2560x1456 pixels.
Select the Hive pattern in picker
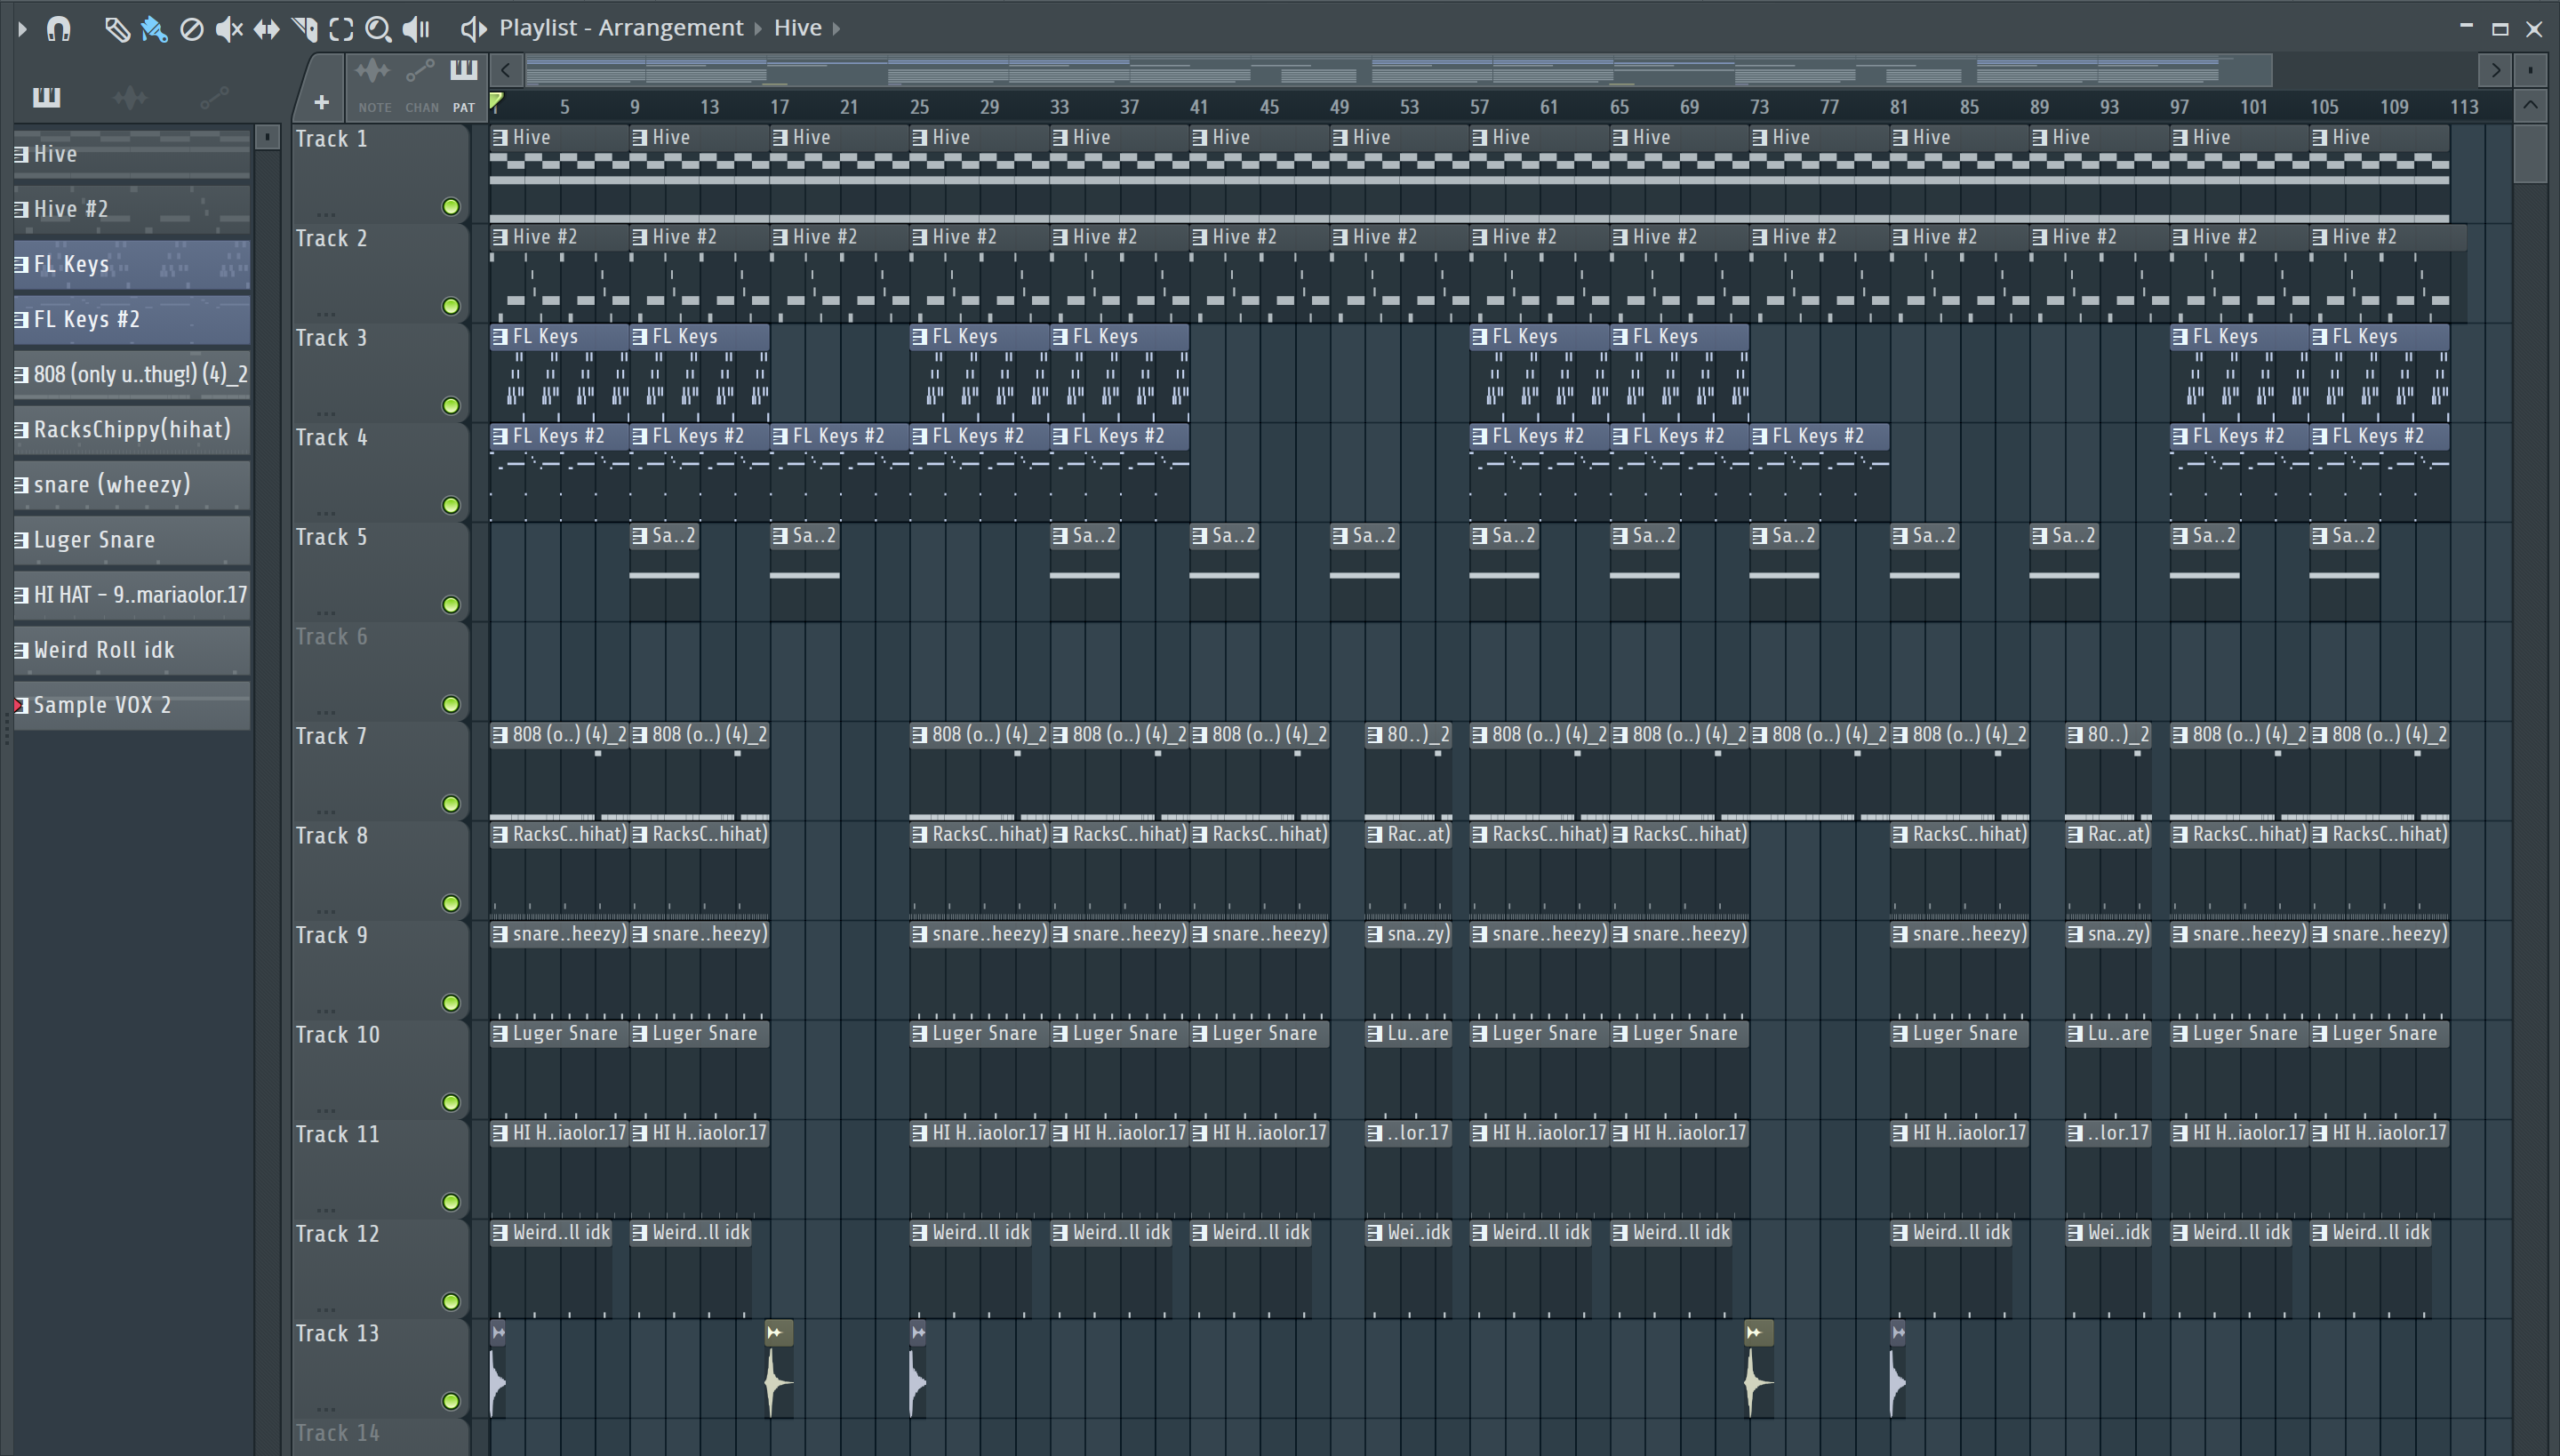[132, 154]
